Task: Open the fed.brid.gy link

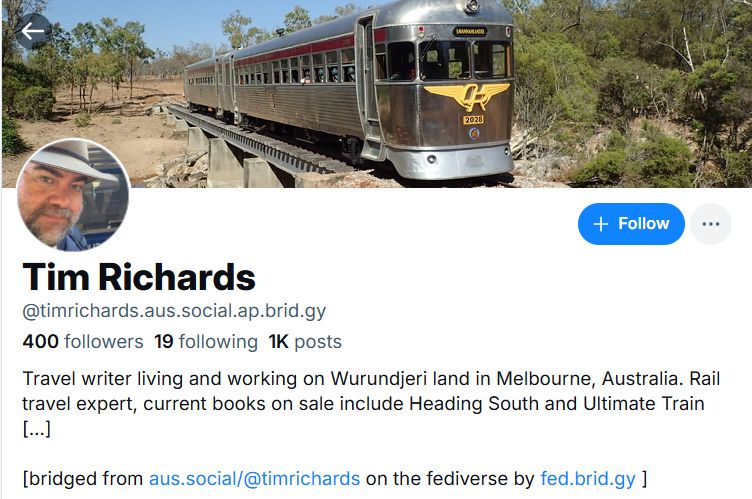Action: tap(588, 479)
